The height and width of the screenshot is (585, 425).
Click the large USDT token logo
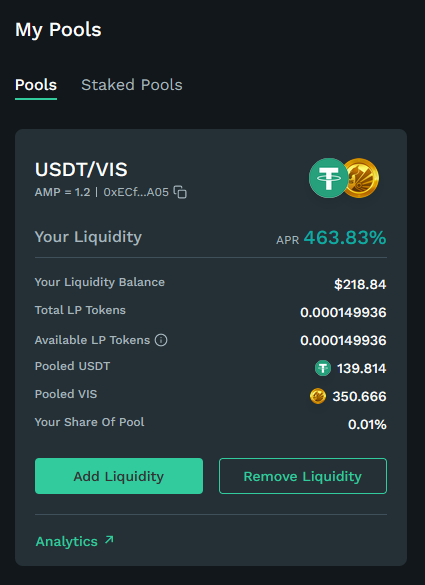[x=329, y=178]
